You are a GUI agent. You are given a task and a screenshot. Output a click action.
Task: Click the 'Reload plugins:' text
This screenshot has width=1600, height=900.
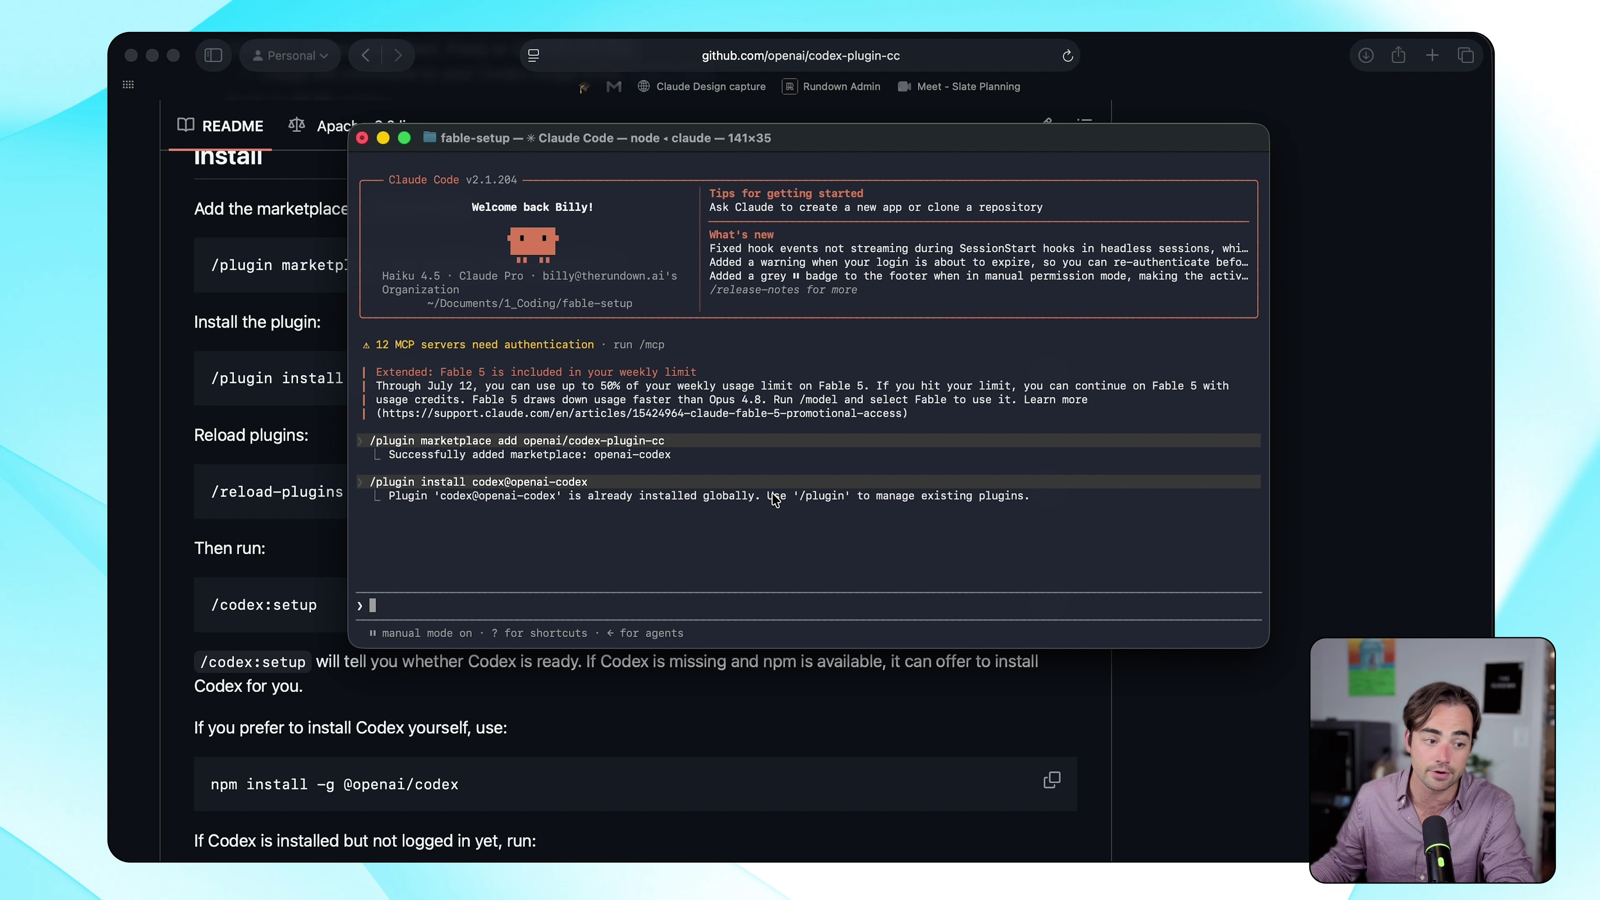pyautogui.click(x=251, y=435)
